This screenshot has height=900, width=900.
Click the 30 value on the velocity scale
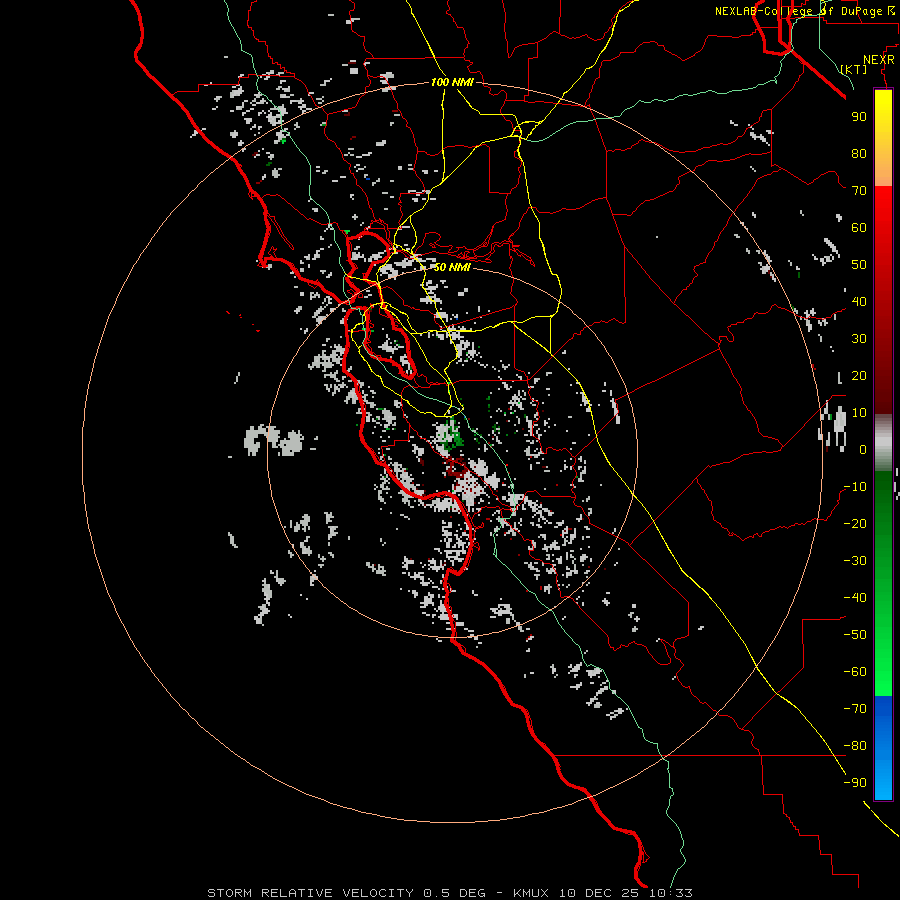859,339
